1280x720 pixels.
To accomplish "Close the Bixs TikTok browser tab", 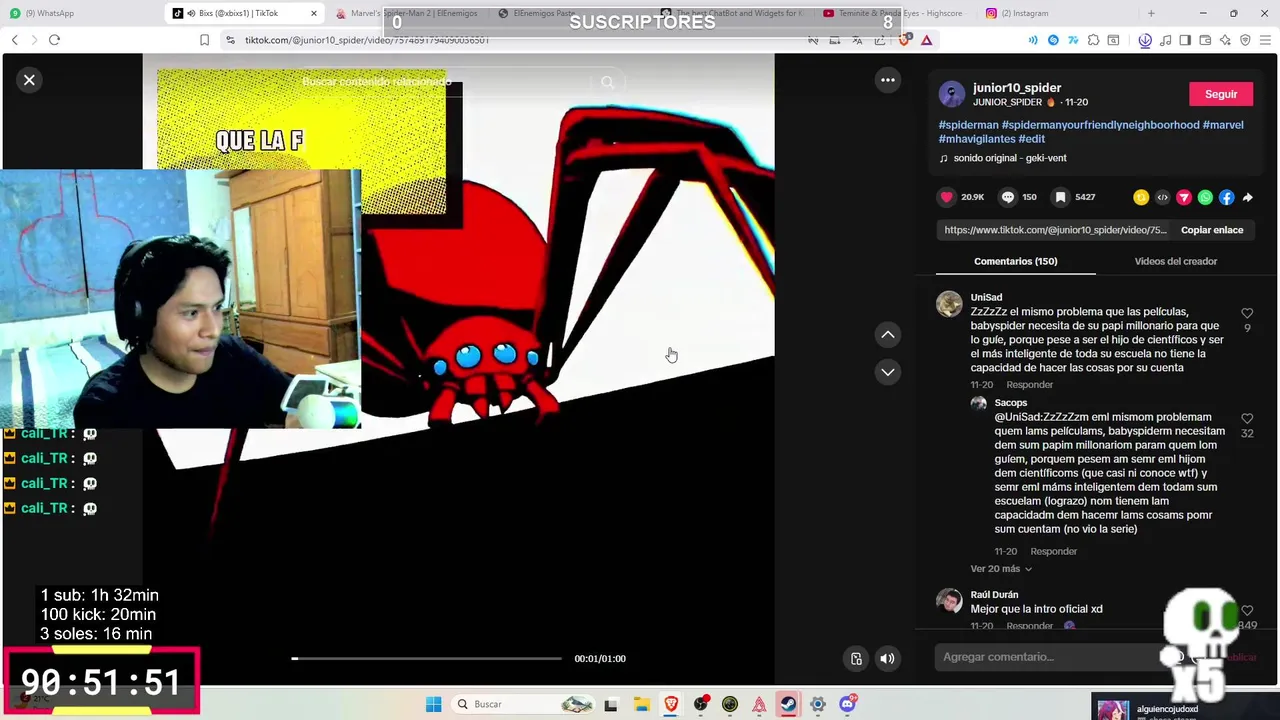I will (314, 13).
